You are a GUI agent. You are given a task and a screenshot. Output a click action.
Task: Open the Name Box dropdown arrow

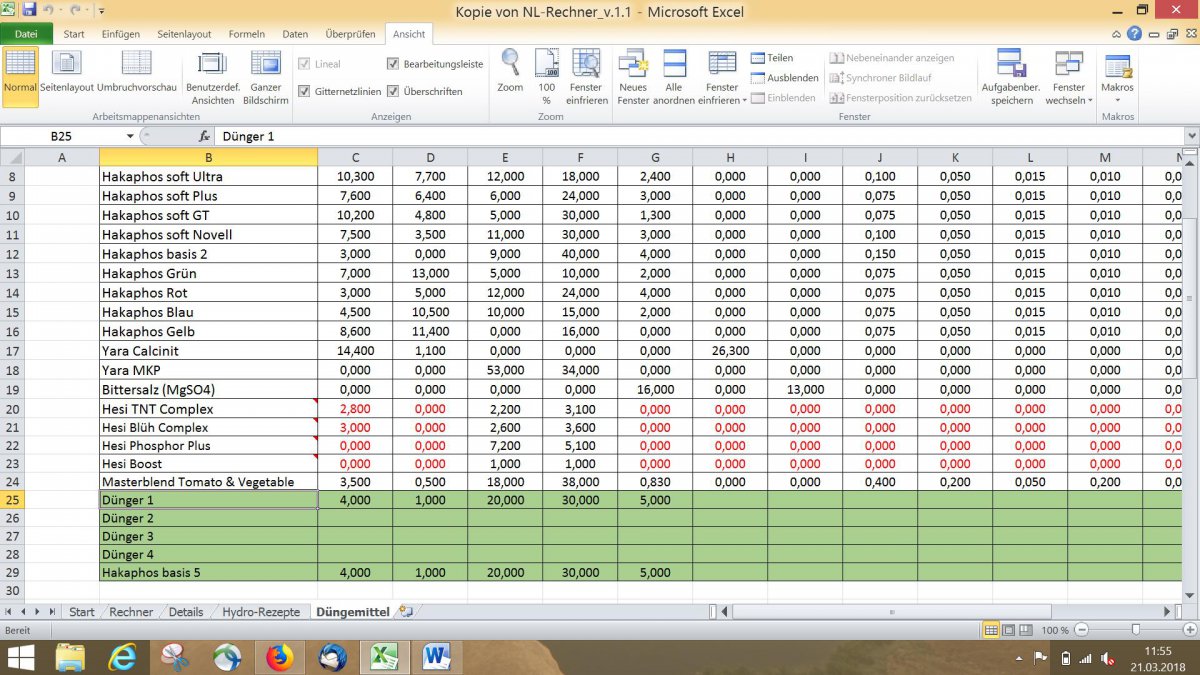tap(130, 136)
